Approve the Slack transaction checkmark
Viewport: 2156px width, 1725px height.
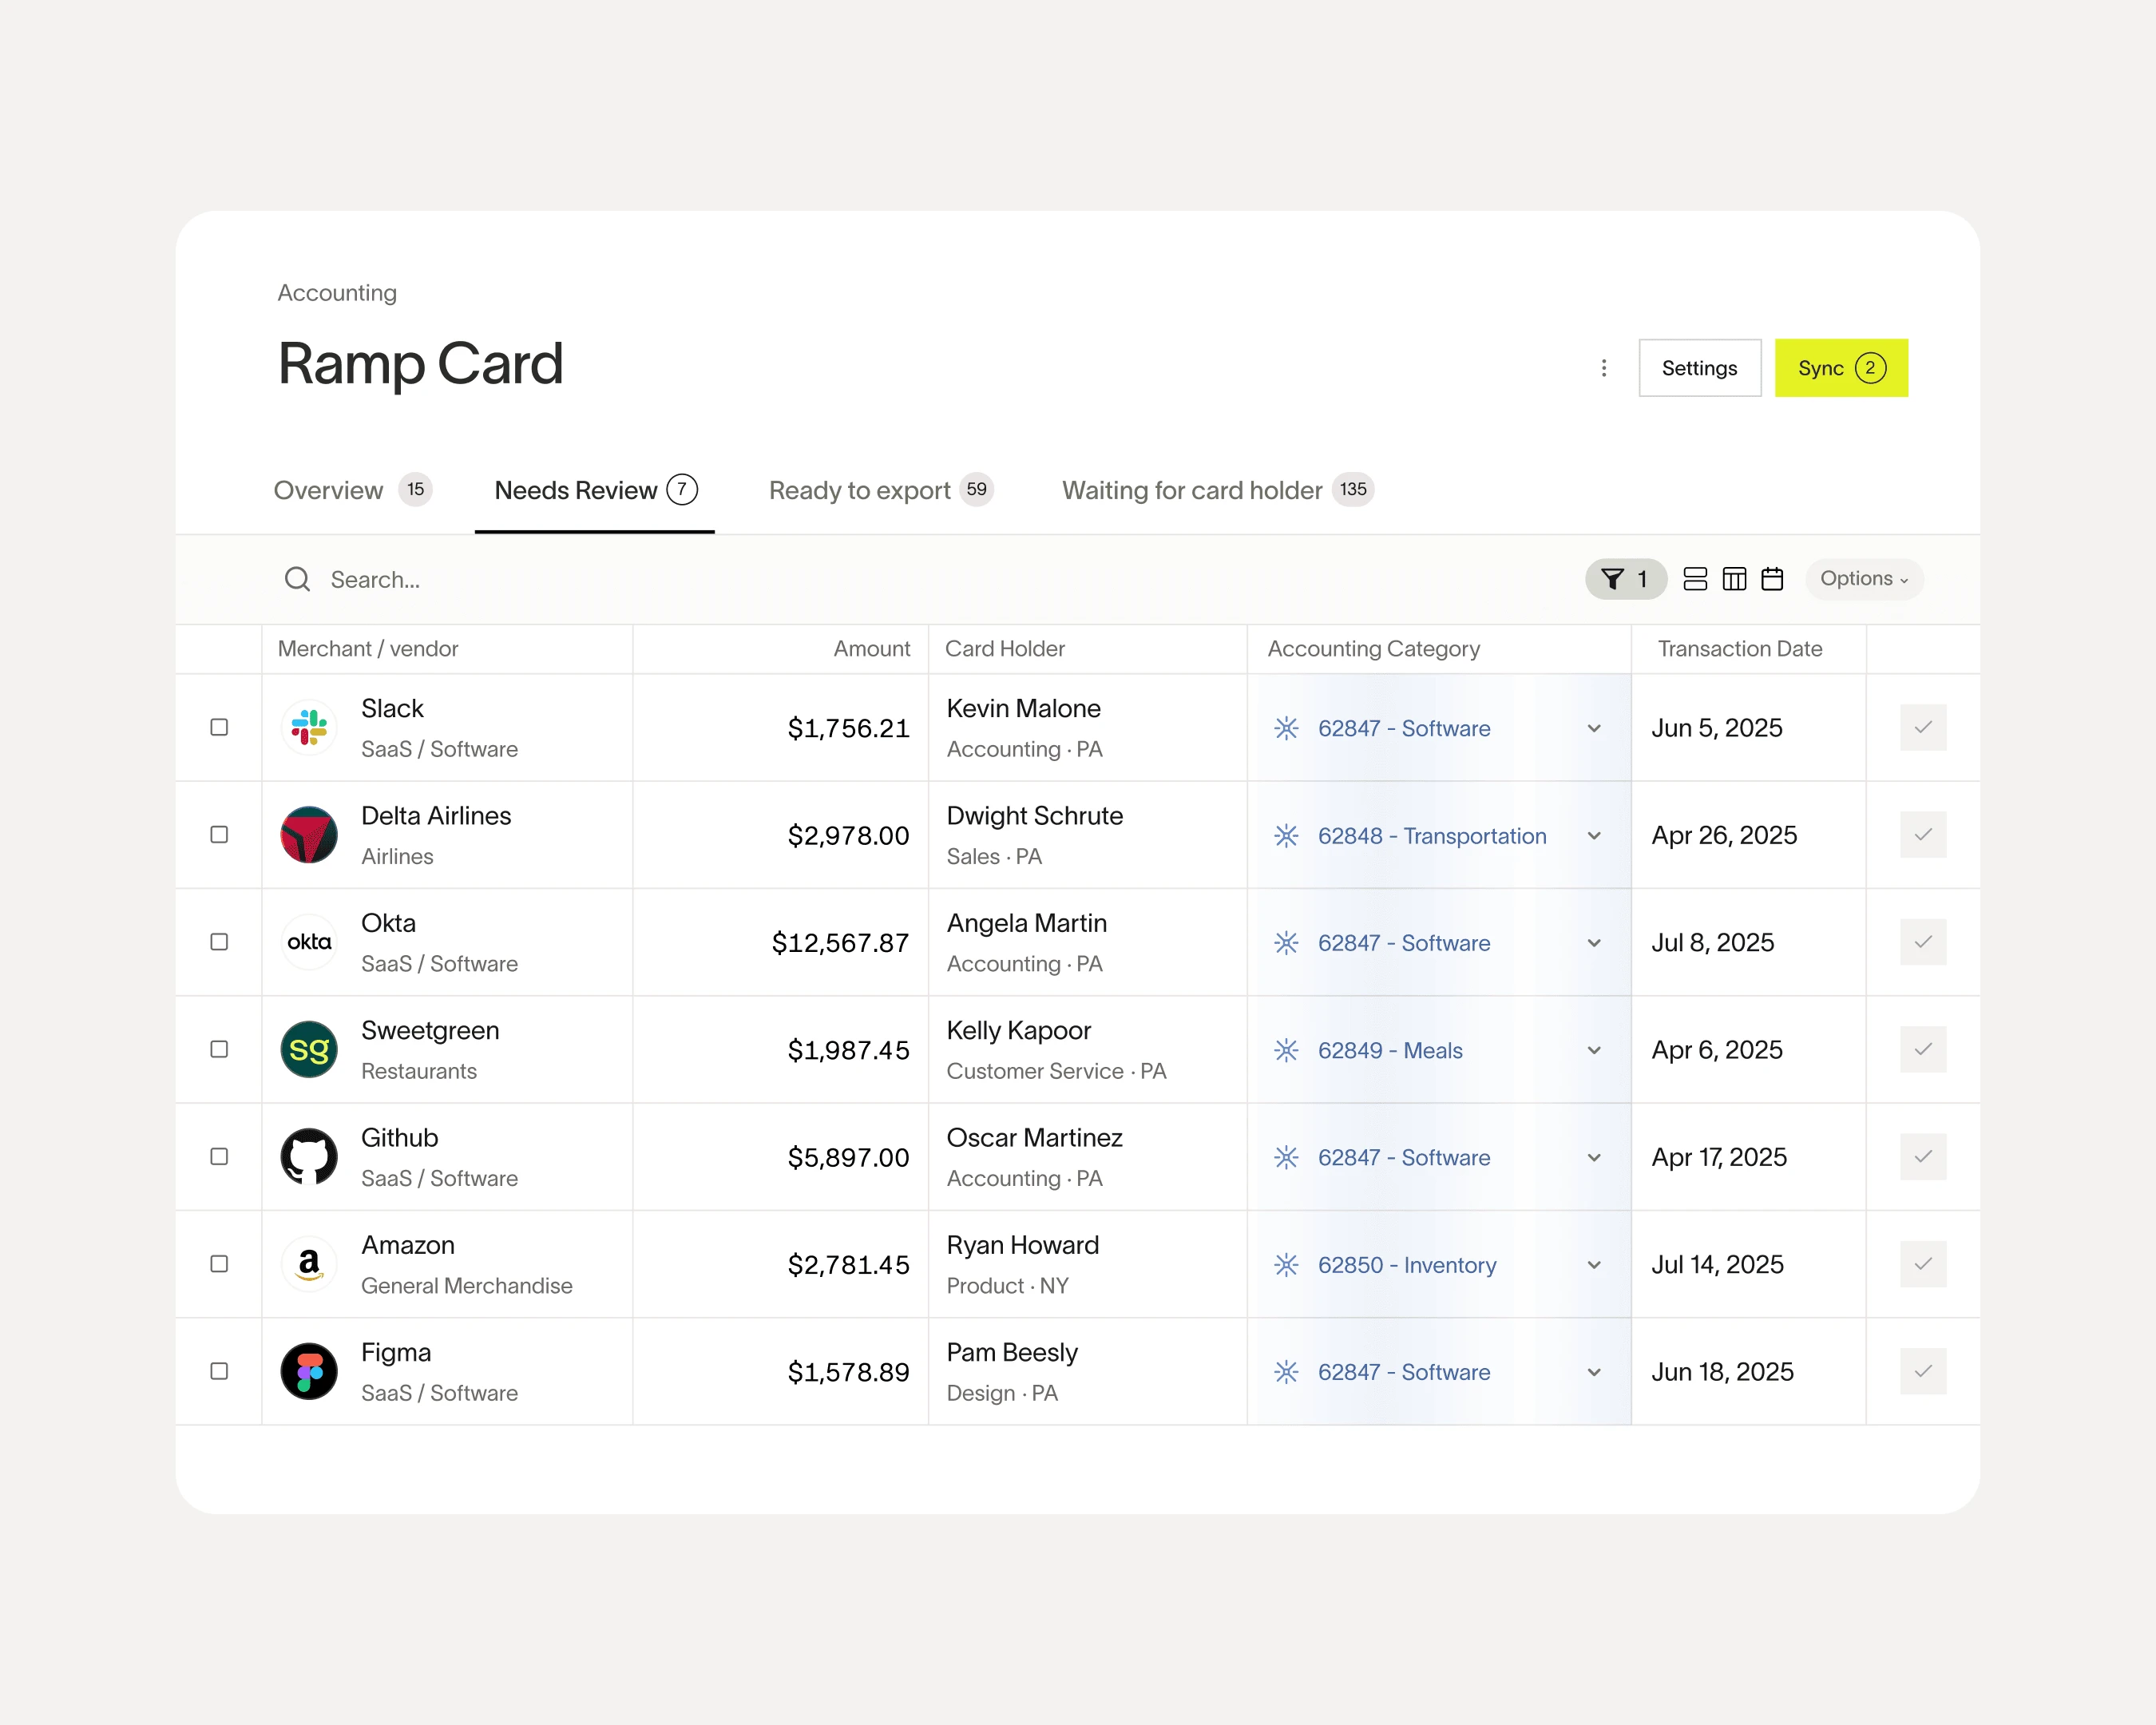(x=1922, y=727)
